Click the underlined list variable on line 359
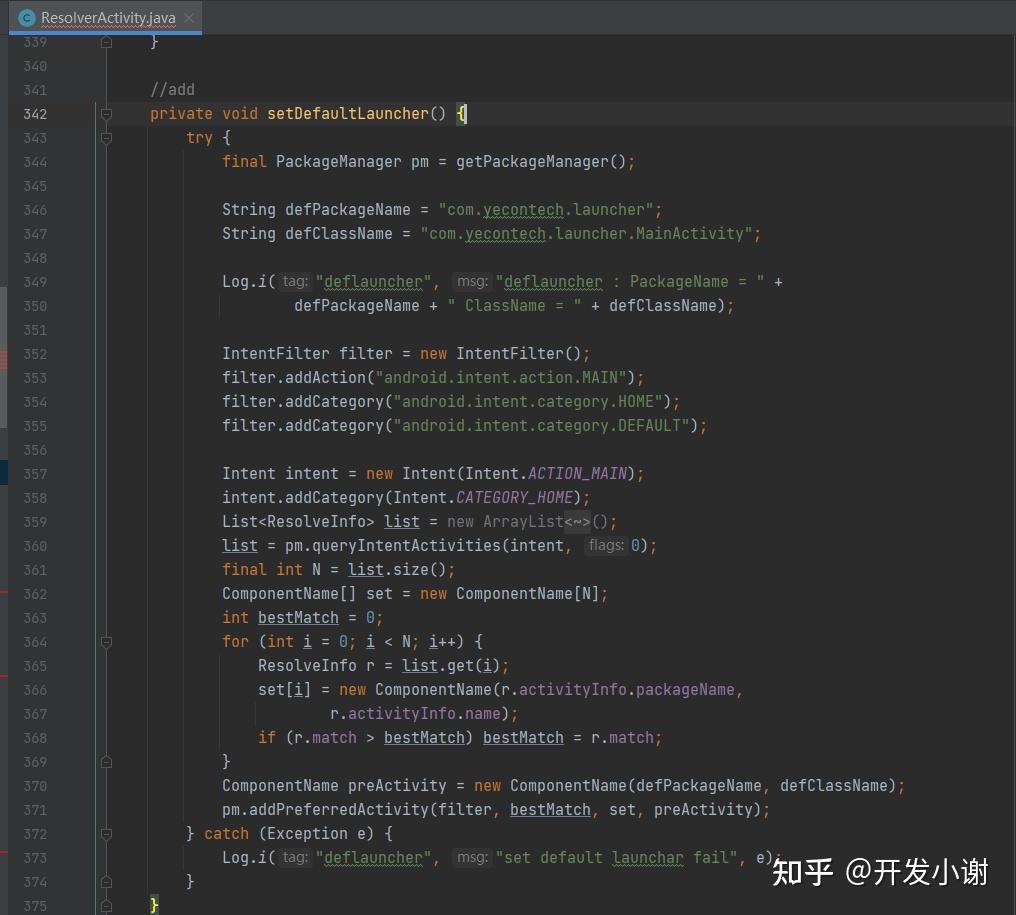Screen dimensions: 1016x915 point(401,521)
